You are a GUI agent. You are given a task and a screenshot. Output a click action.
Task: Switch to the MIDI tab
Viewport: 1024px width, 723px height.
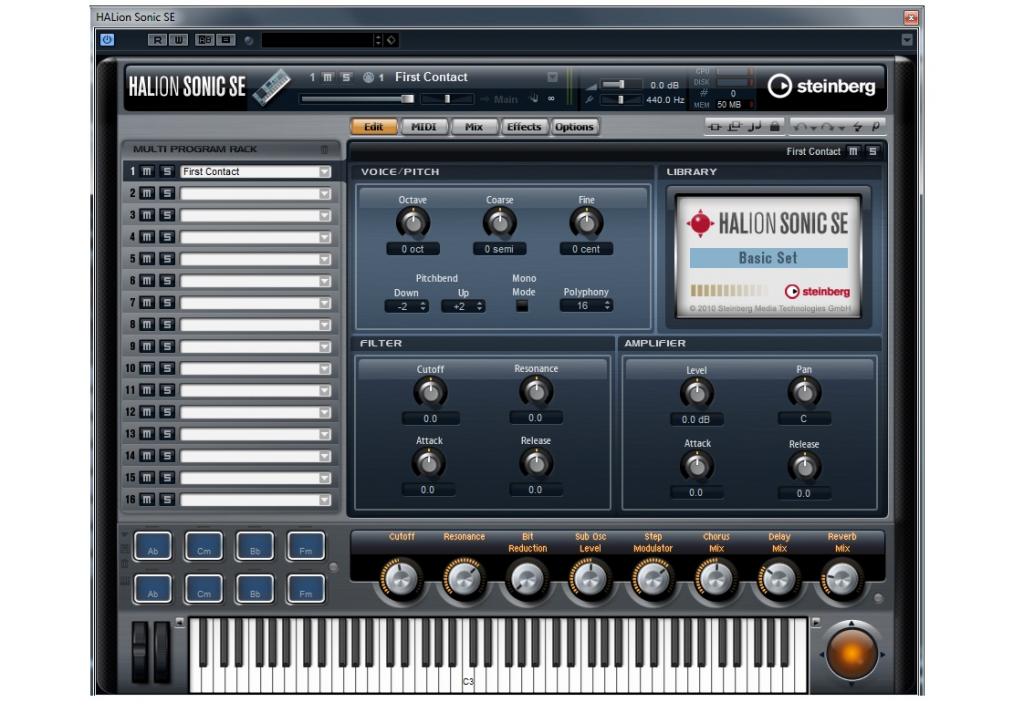tap(424, 127)
